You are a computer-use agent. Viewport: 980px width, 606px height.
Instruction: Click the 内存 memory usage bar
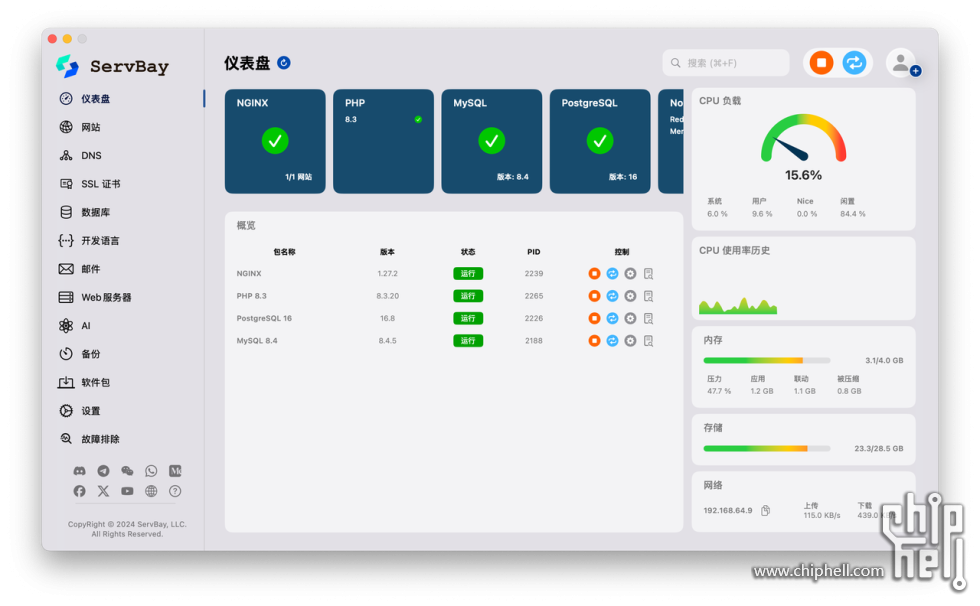pos(767,360)
